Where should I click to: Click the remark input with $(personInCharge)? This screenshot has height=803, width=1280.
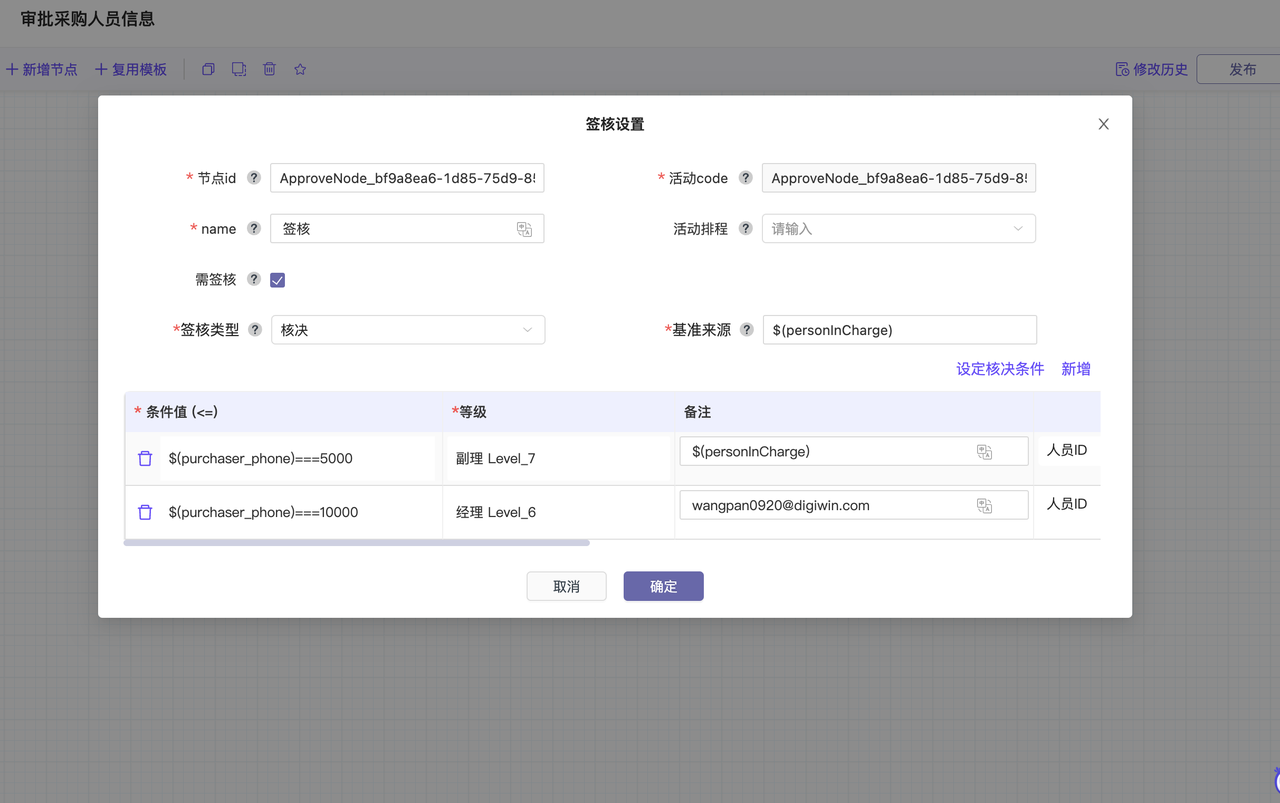coord(854,451)
